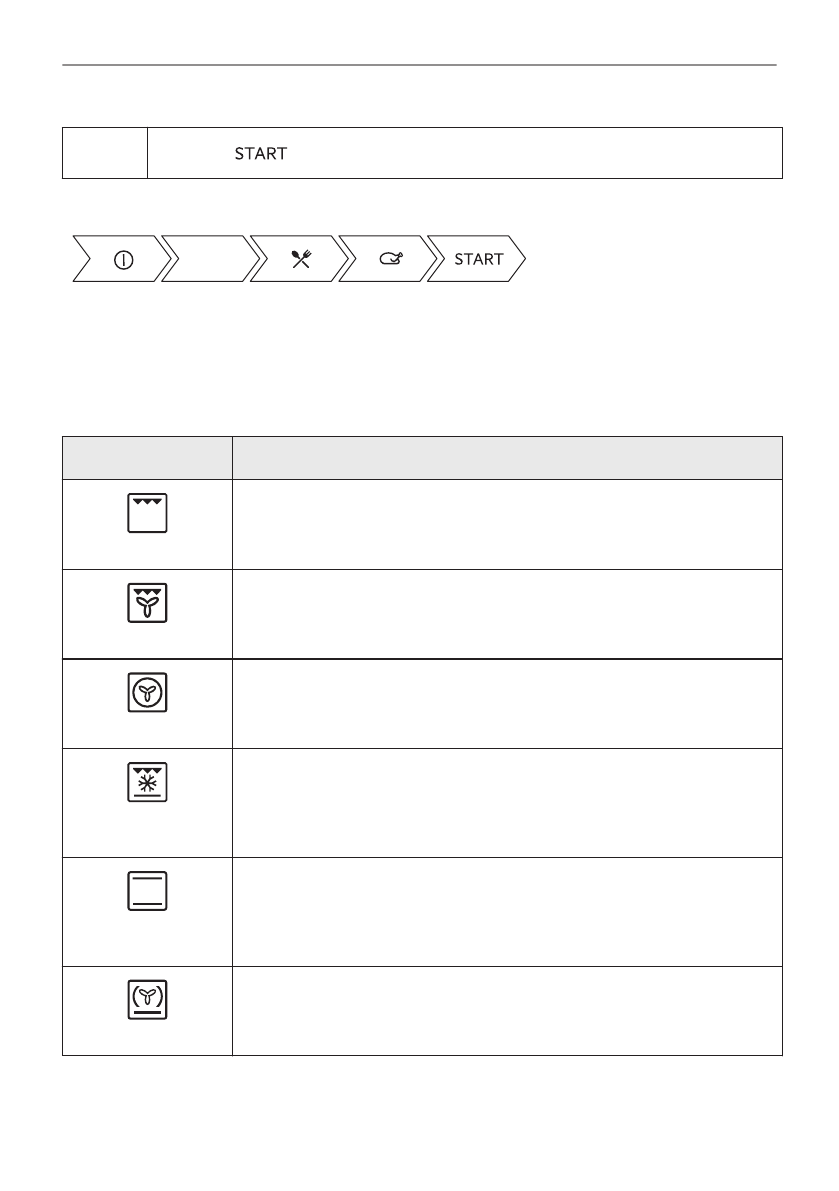Image resolution: width=839 pixels, height=1191 pixels.
Task: Click the power on/off icon
Action: pyautogui.click(x=122, y=259)
